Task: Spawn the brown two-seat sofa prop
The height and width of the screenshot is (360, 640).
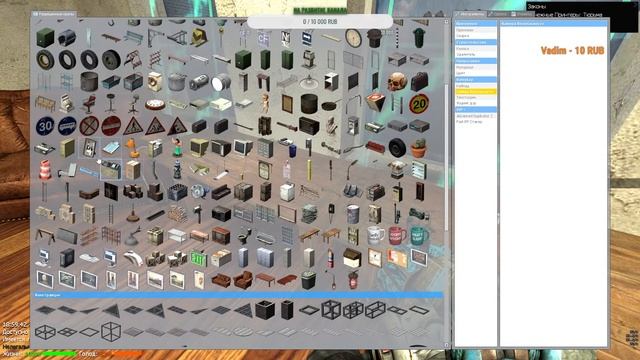Action: (x=221, y=280)
